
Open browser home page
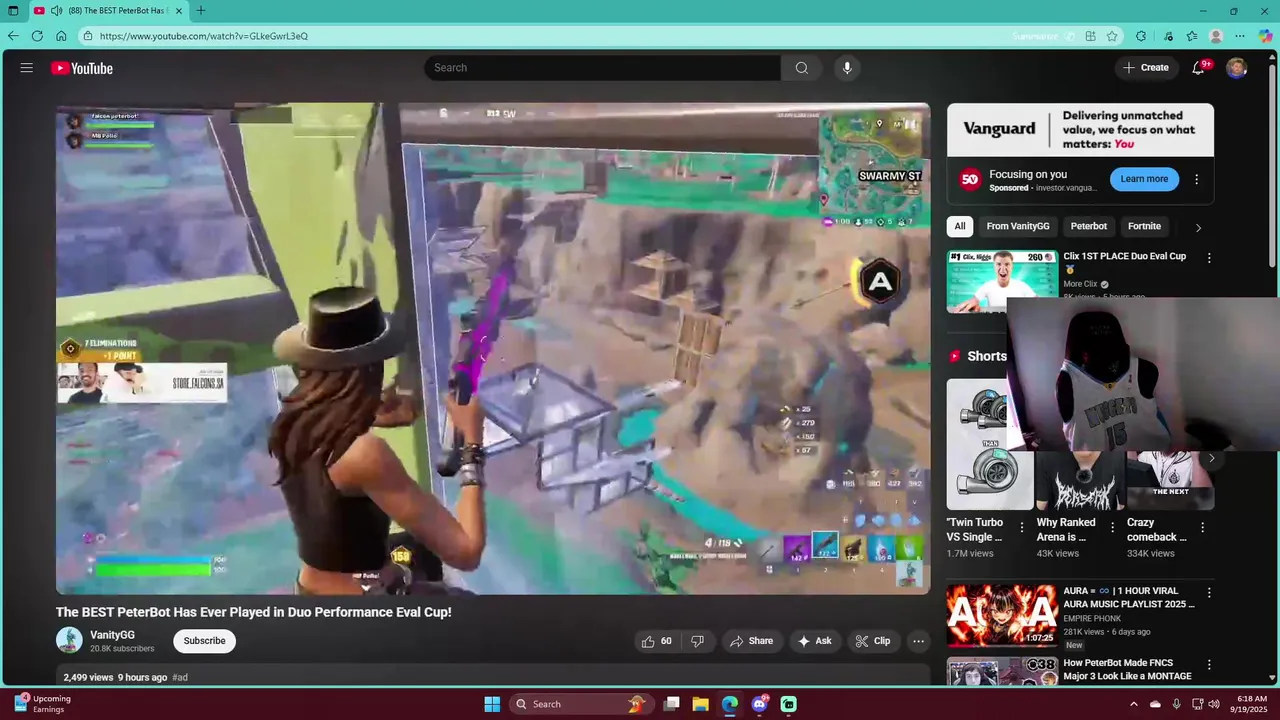click(x=61, y=36)
